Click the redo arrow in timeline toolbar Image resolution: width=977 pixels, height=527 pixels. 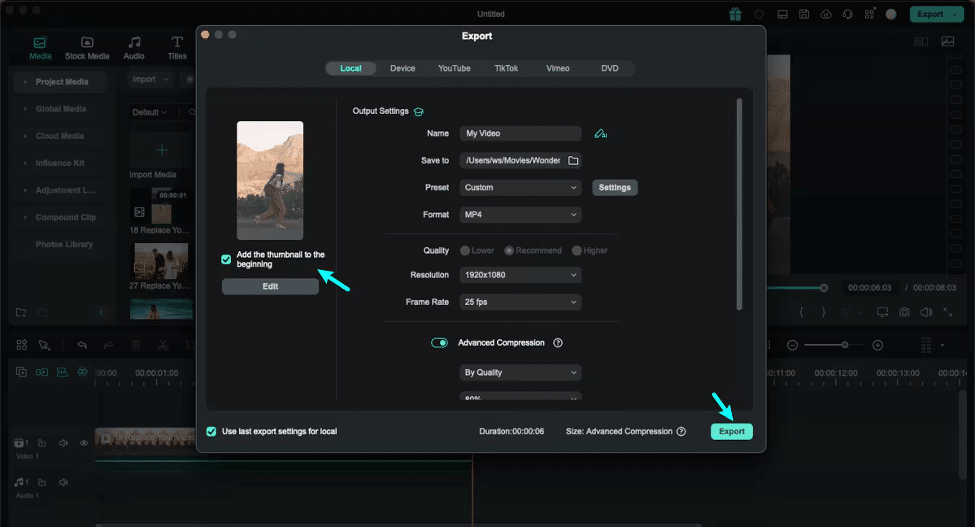click(108, 344)
